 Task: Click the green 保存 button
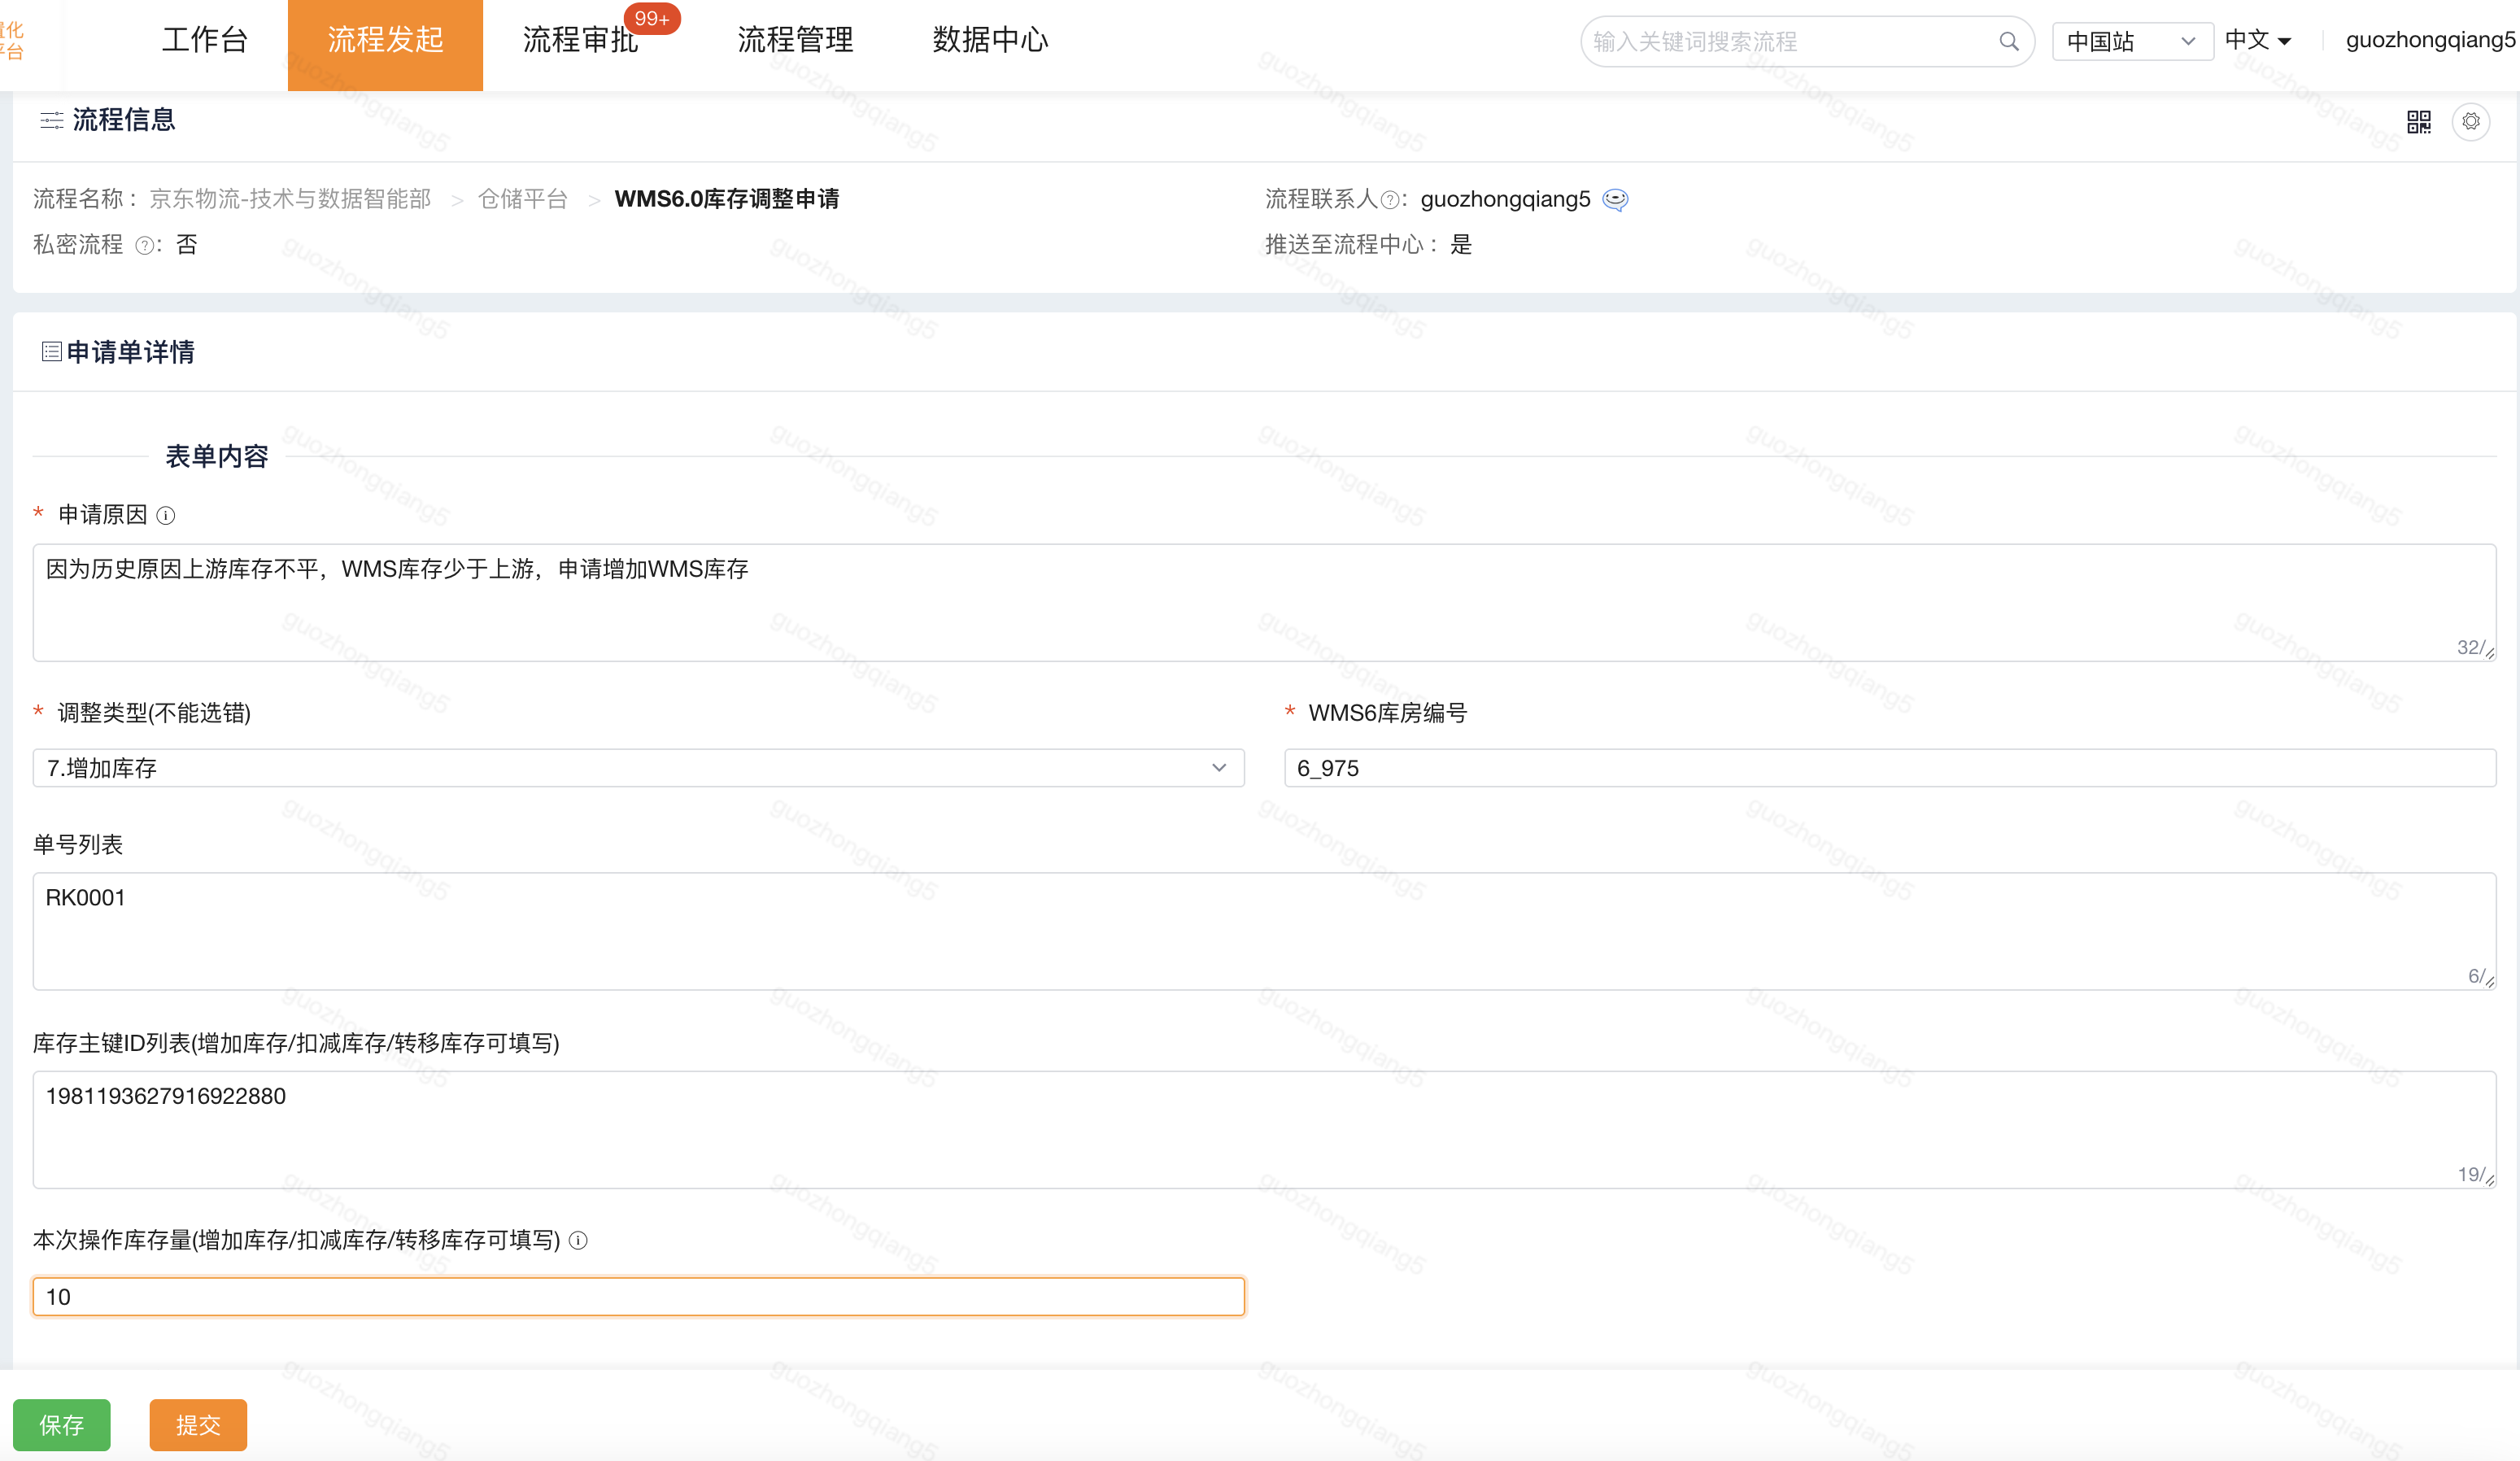click(x=61, y=1424)
